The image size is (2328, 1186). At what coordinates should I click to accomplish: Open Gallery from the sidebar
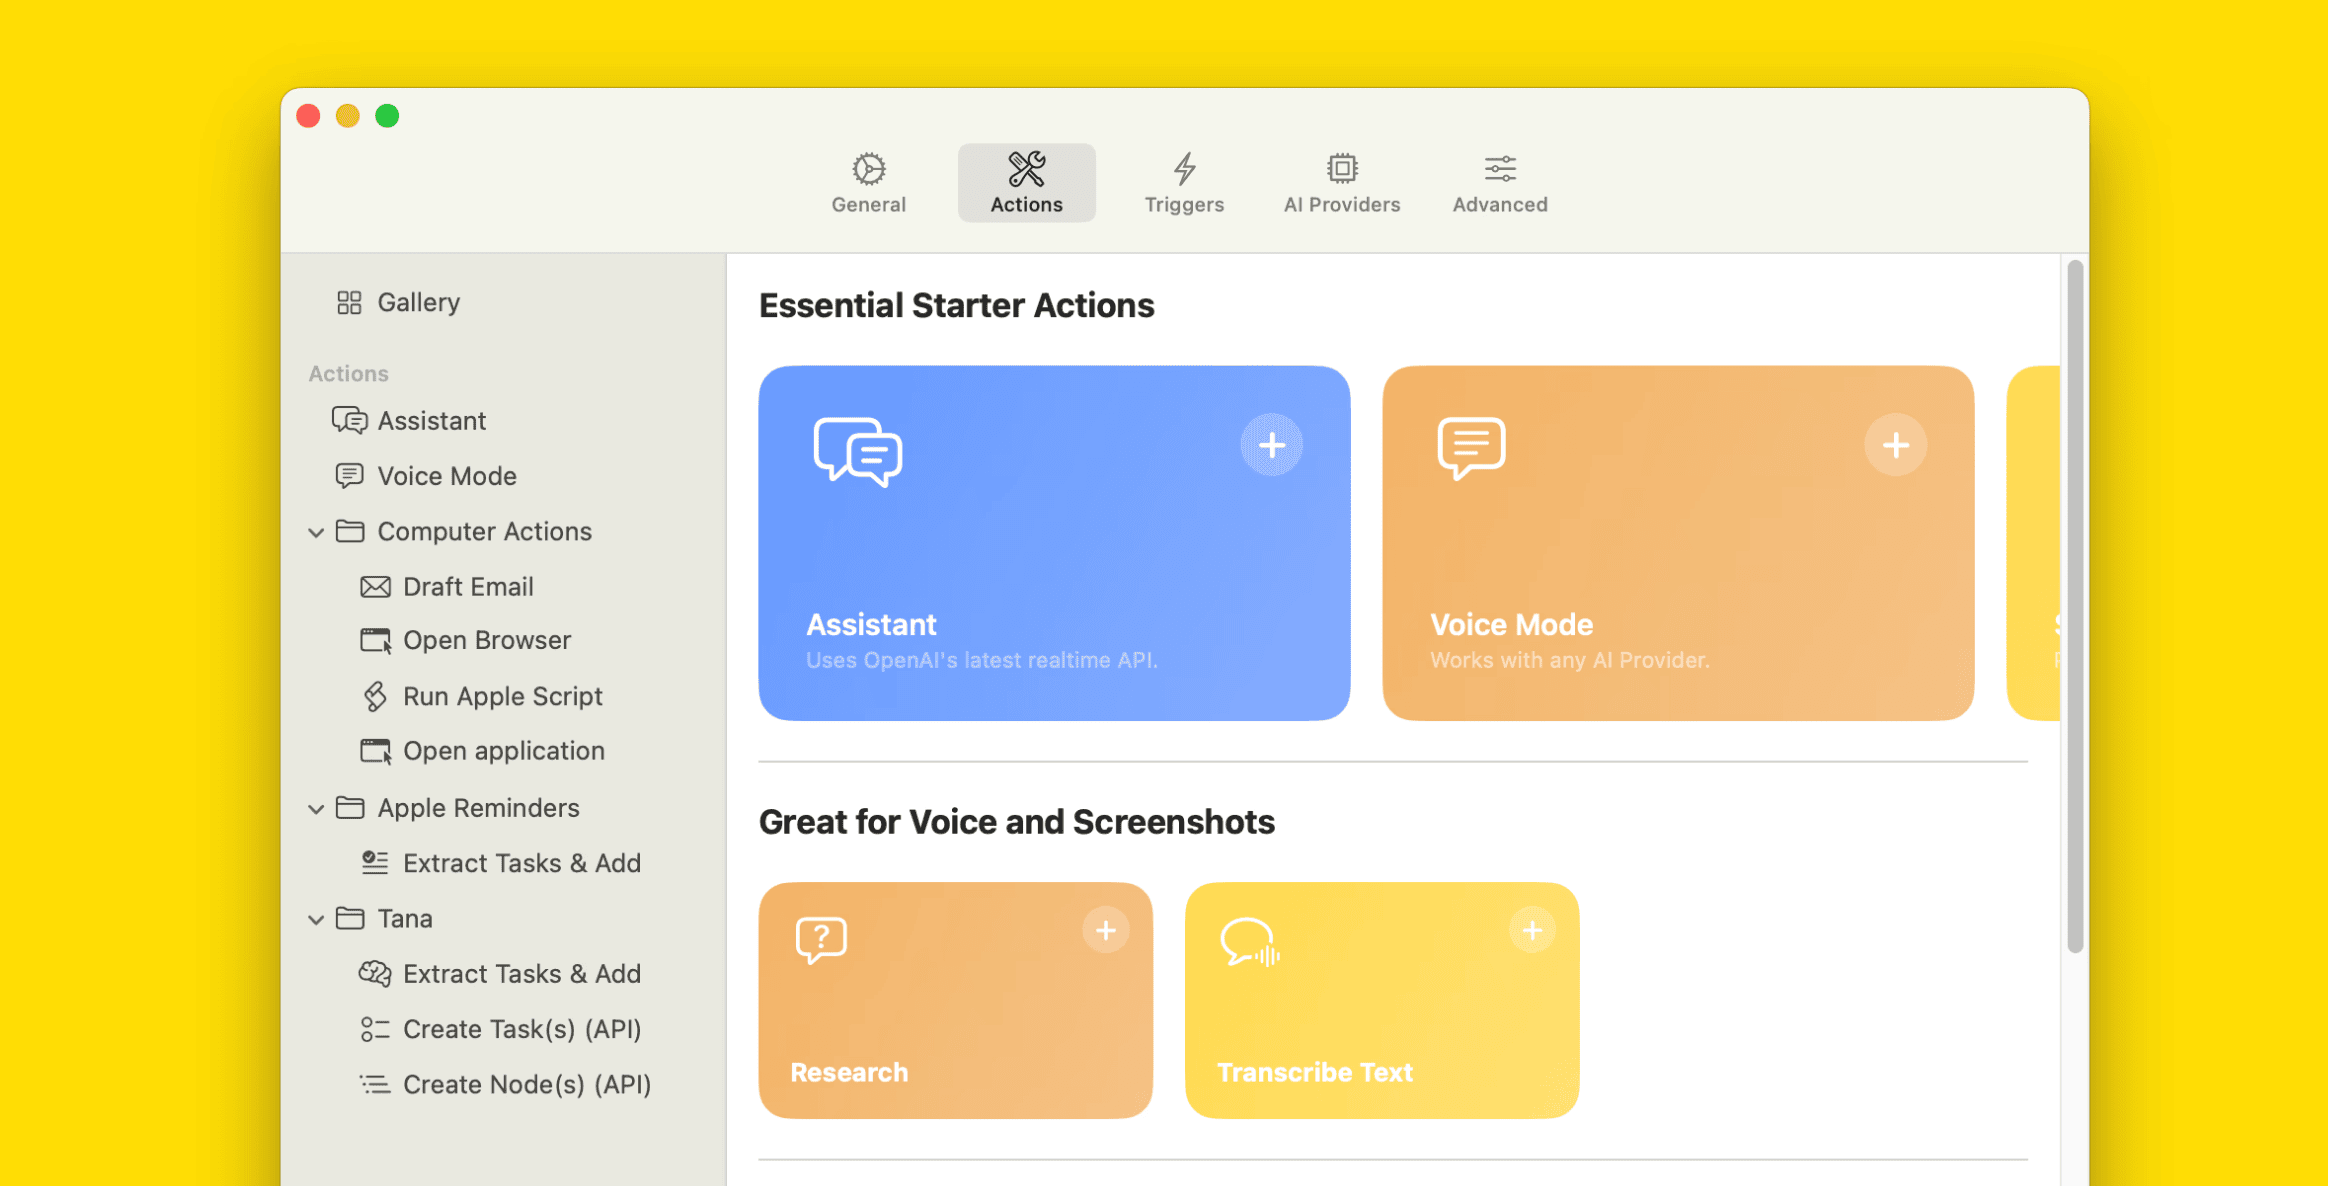pyautogui.click(x=417, y=302)
